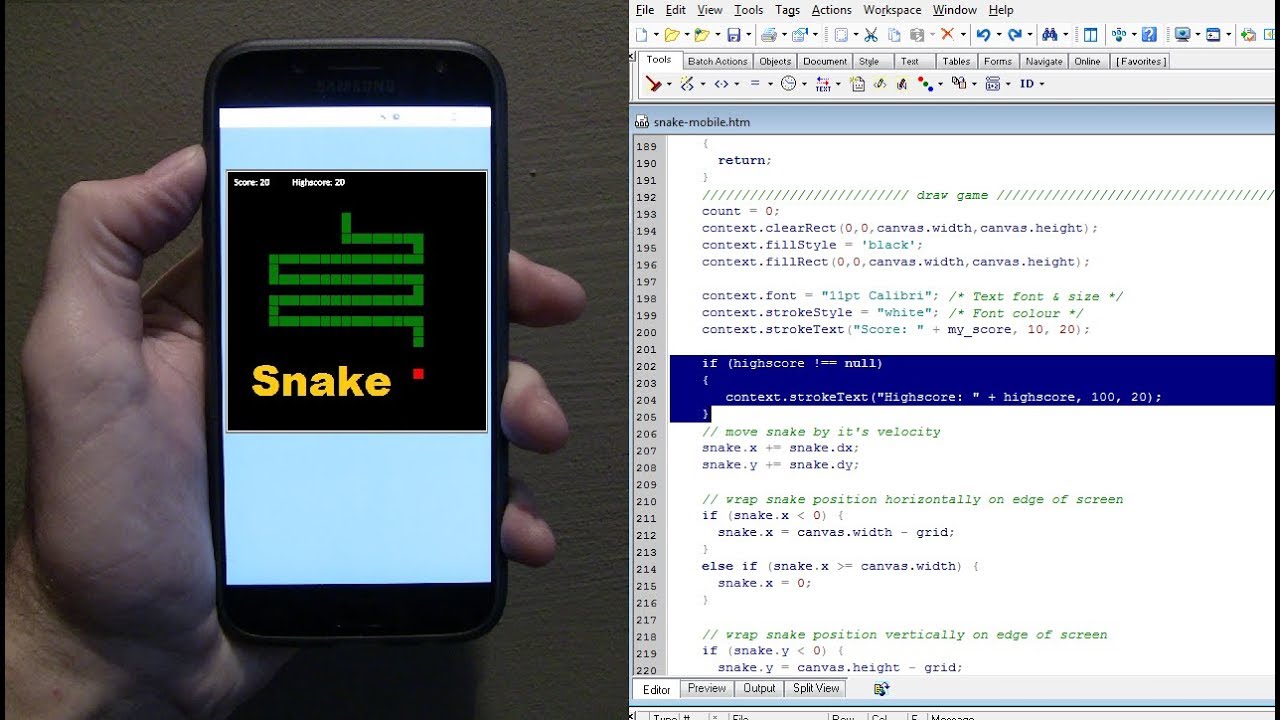
Task: Switch to the Navigate tab
Action: 1044,61
